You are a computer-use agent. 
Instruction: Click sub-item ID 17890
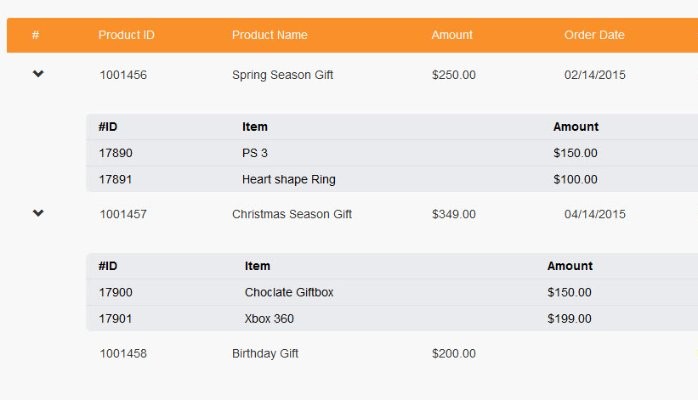(116, 153)
